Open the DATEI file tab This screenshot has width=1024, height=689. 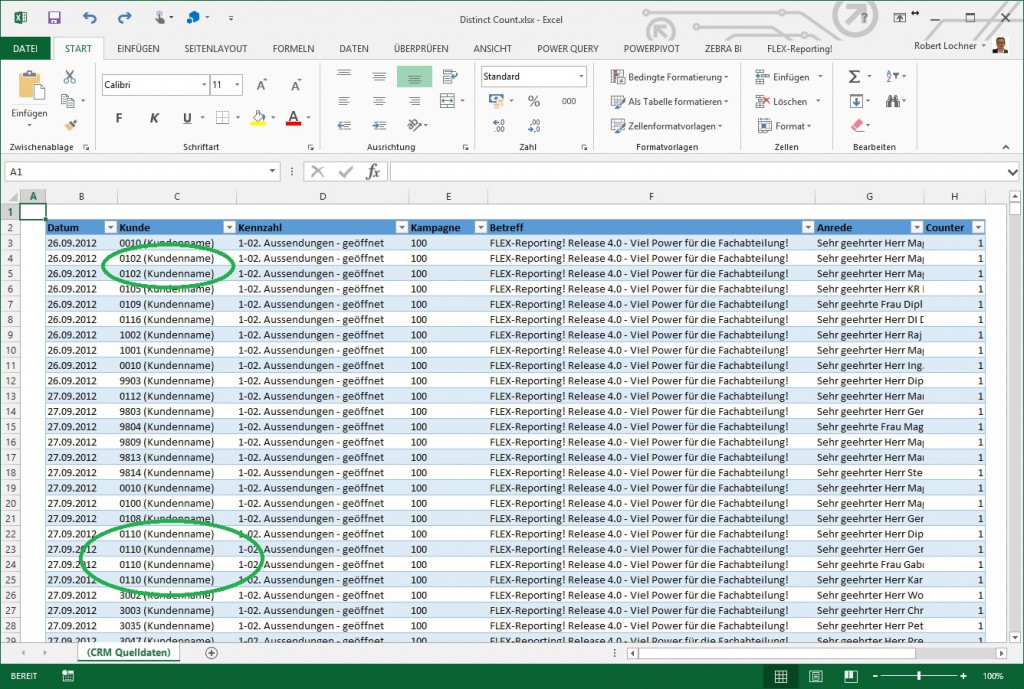[25, 48]
